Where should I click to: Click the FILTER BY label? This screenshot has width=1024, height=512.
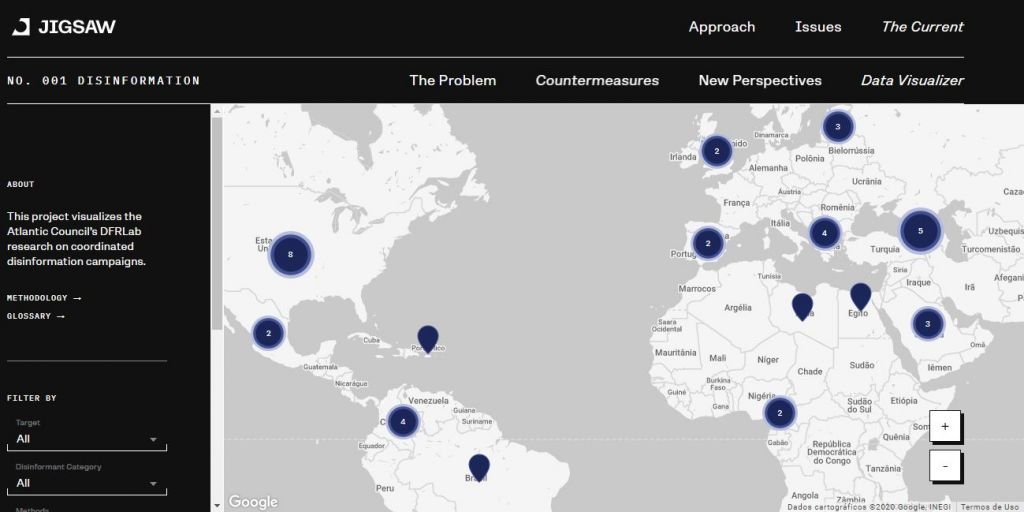31,398
